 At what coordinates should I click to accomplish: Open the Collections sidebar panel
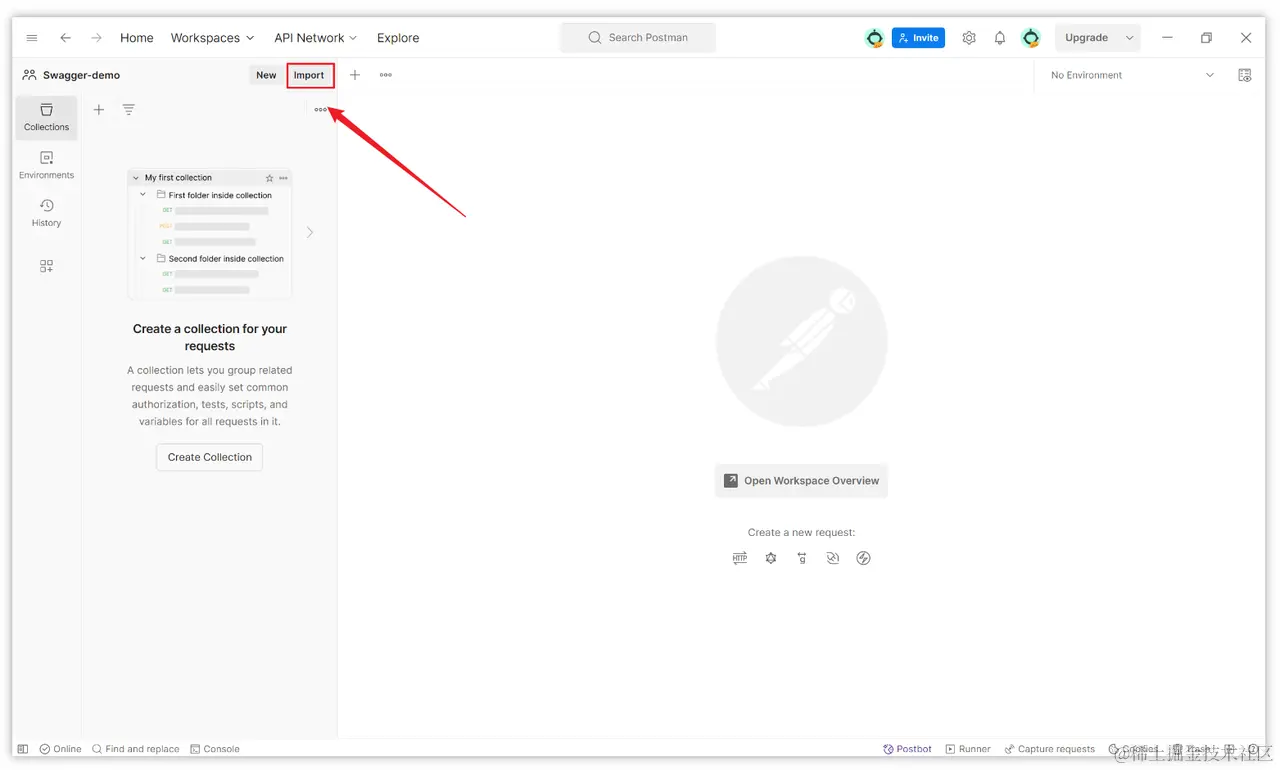tap(47, 117)
